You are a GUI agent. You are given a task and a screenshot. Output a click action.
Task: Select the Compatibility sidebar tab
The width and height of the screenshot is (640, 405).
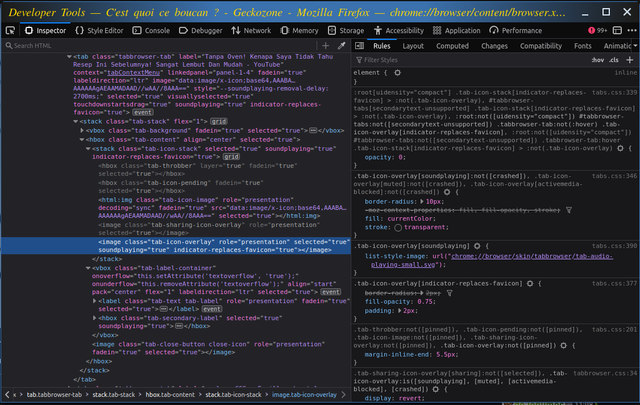coord(541,46)
